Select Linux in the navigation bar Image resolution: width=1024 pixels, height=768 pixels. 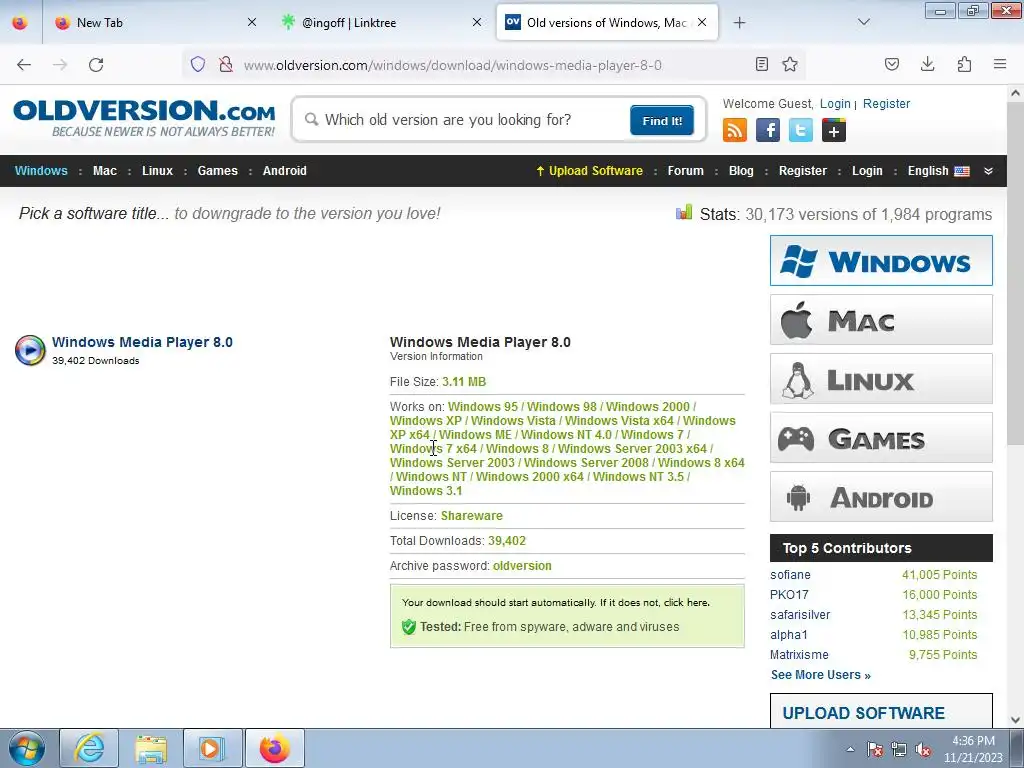[x=157, y=171]
